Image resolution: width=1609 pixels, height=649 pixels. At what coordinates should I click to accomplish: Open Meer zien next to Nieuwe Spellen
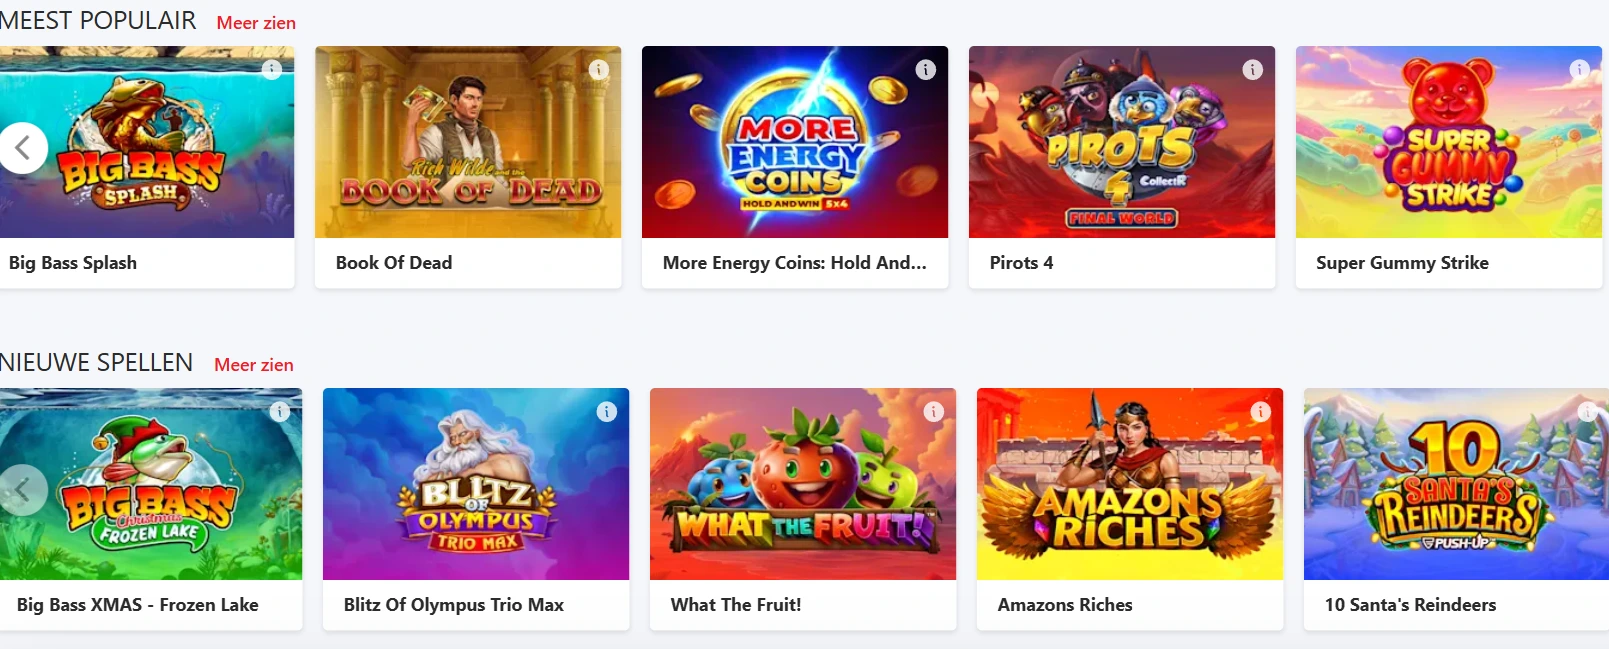(255, 364)
